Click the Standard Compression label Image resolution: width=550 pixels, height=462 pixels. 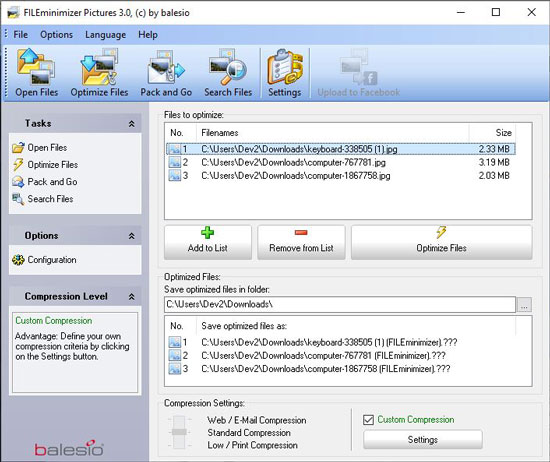pyautogui.click(x=249, y=433)
